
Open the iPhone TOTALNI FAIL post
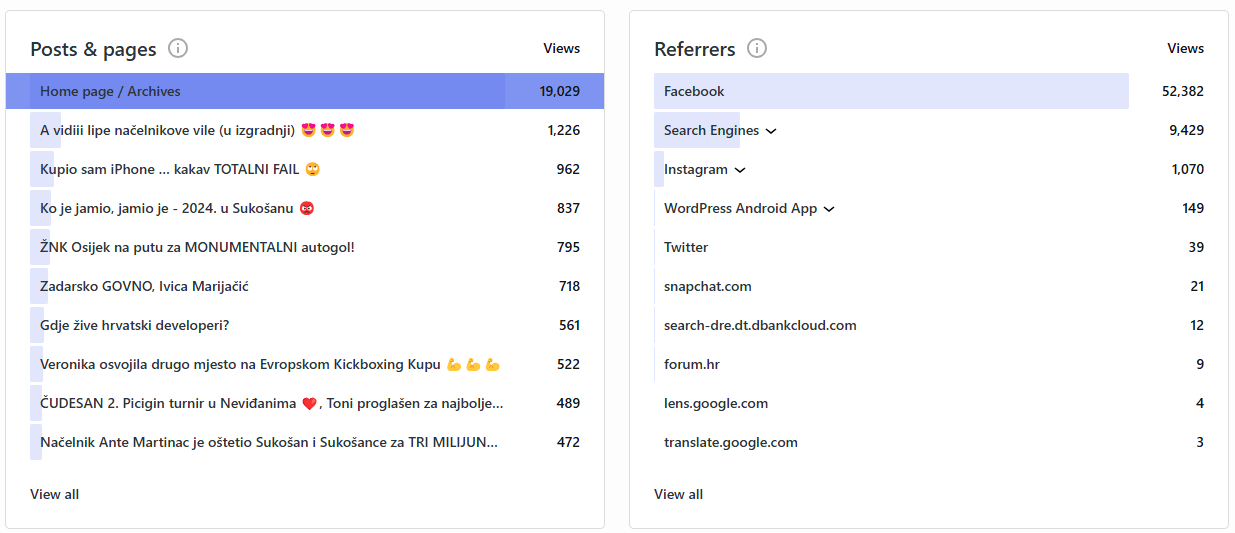(x=170, y=169)
